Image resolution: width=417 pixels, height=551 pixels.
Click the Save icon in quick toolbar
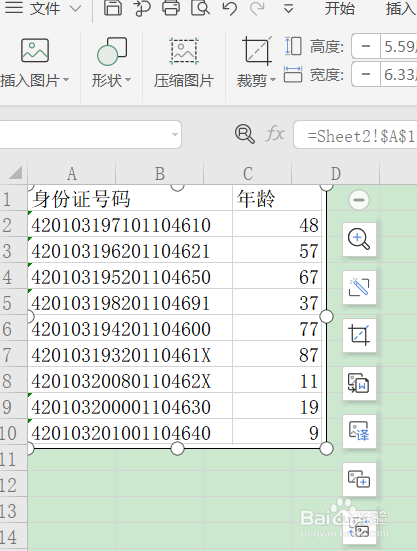click(x=113, y=7)
